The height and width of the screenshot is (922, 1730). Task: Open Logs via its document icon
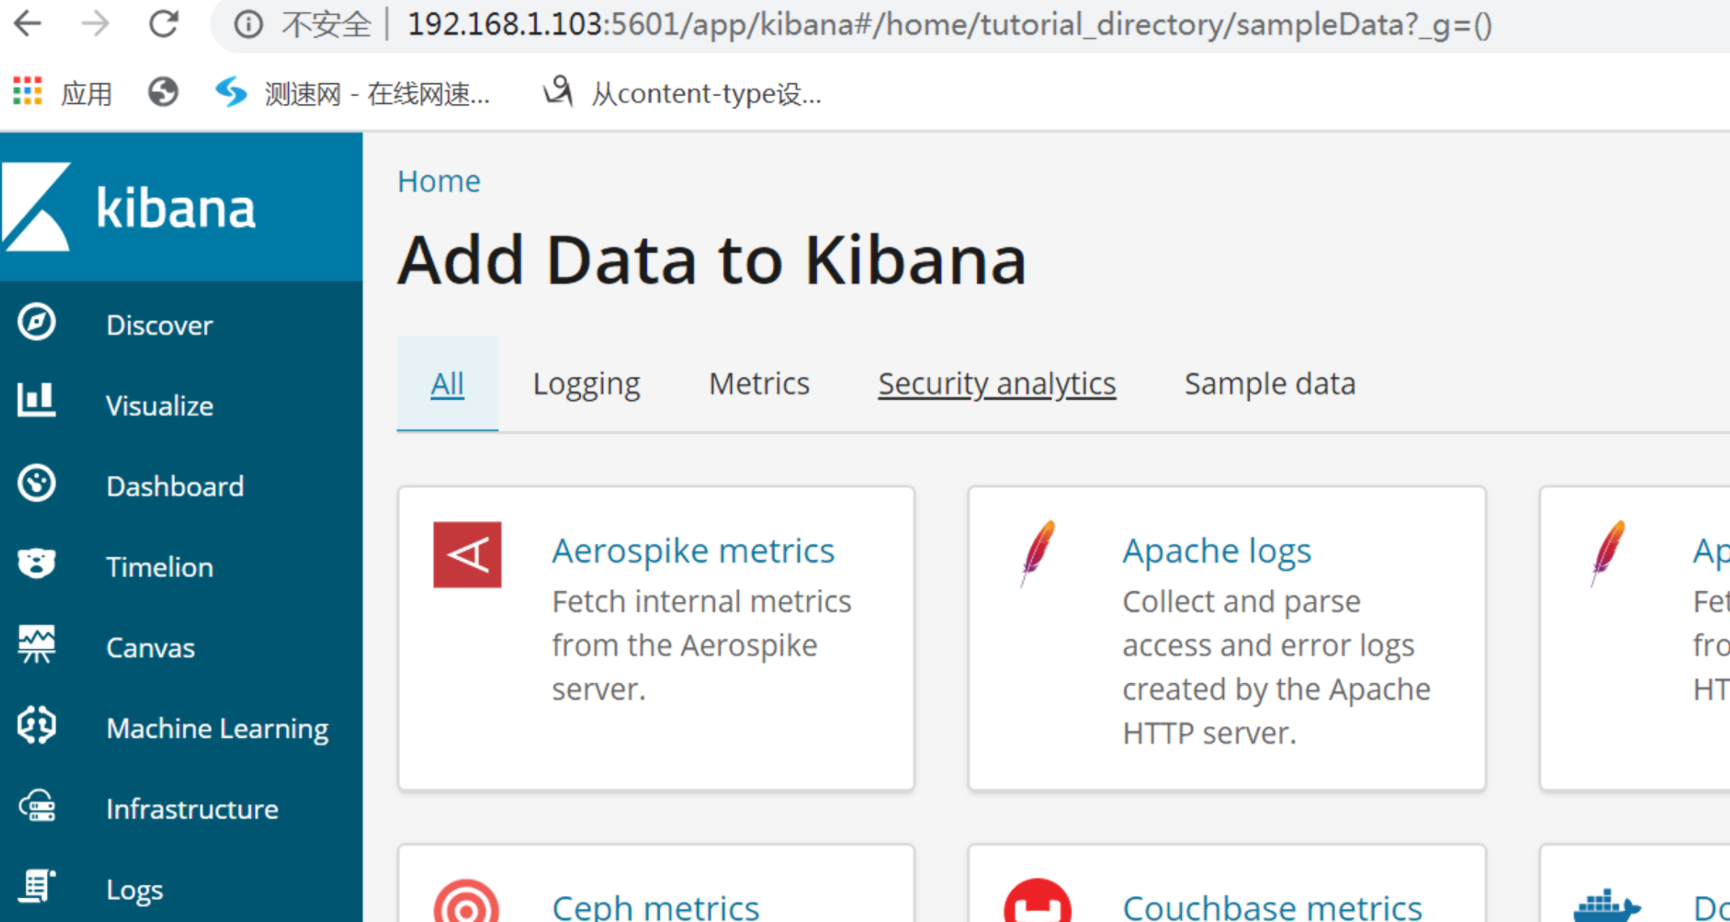click(37, 887)
